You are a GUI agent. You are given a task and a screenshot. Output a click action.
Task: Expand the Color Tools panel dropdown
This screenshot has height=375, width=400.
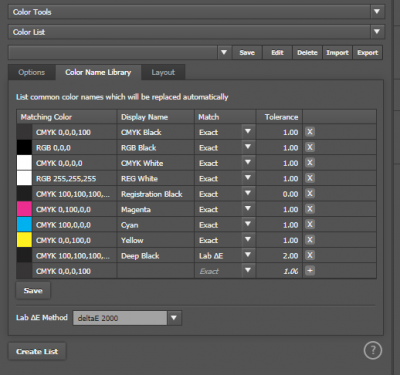click(377, 12)
